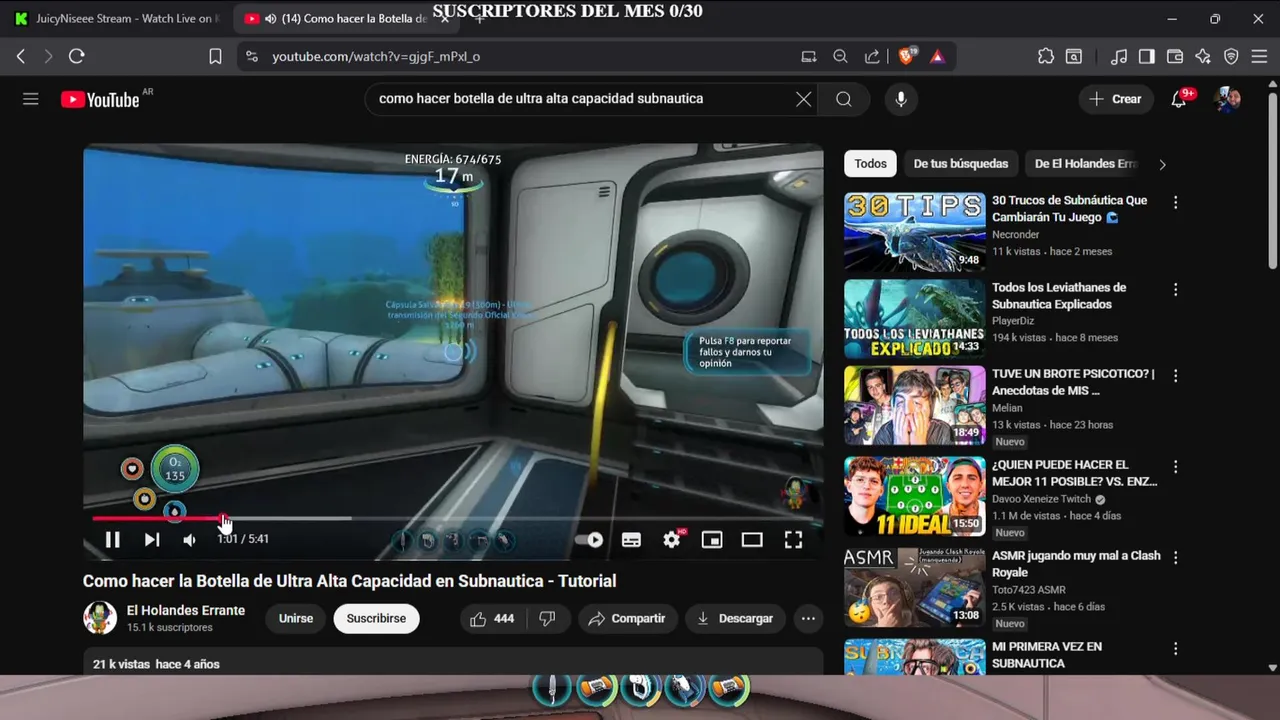1280x720 pixels.
Task: Clear the YouTube search text
Action: tap(803, 99)
